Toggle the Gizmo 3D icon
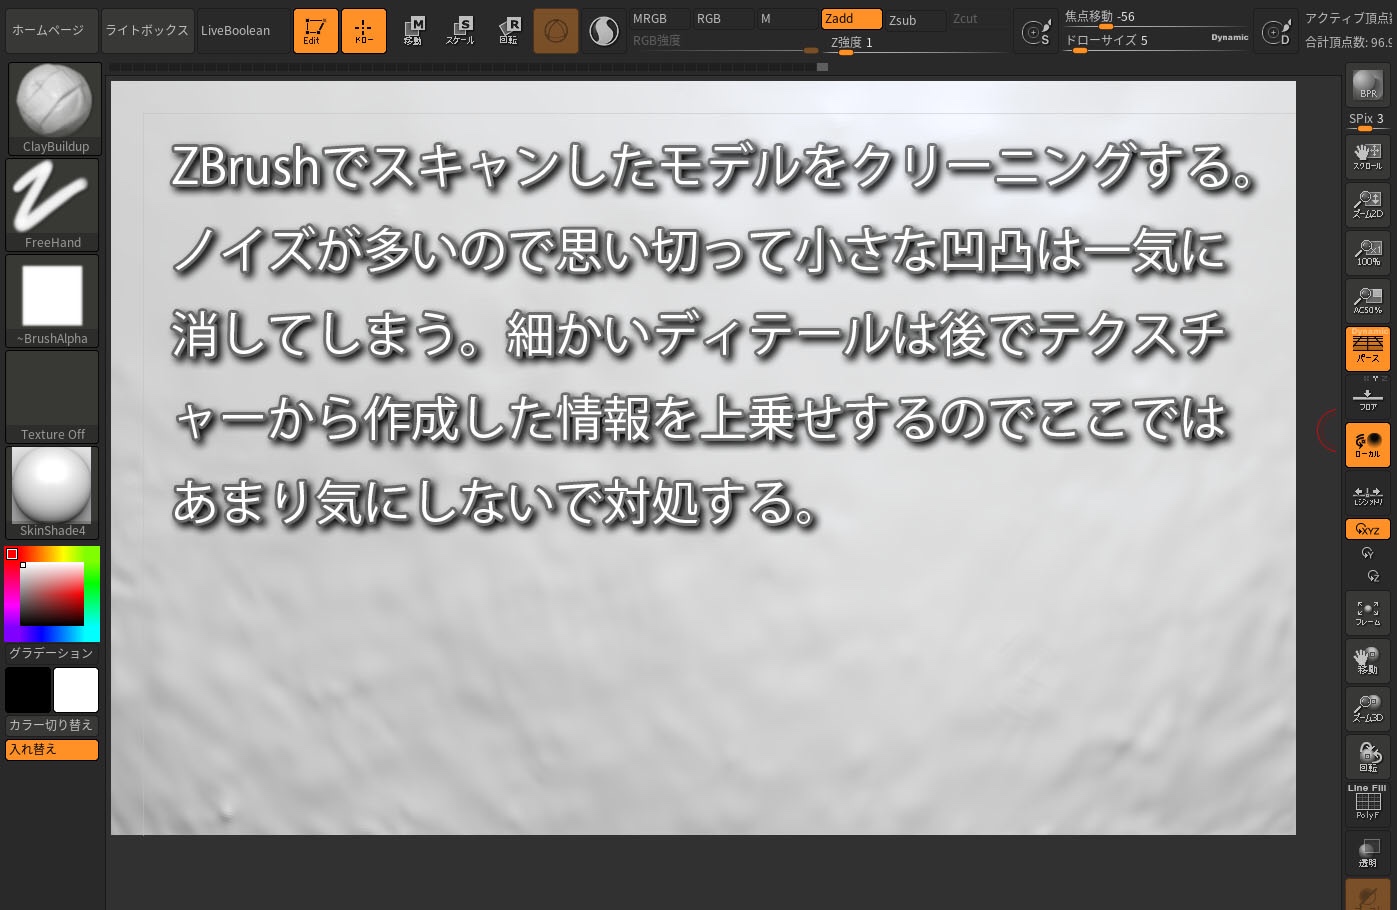The width and height of the screenshot is (1397, 910). pyautogui.click(x=556, y=31)
